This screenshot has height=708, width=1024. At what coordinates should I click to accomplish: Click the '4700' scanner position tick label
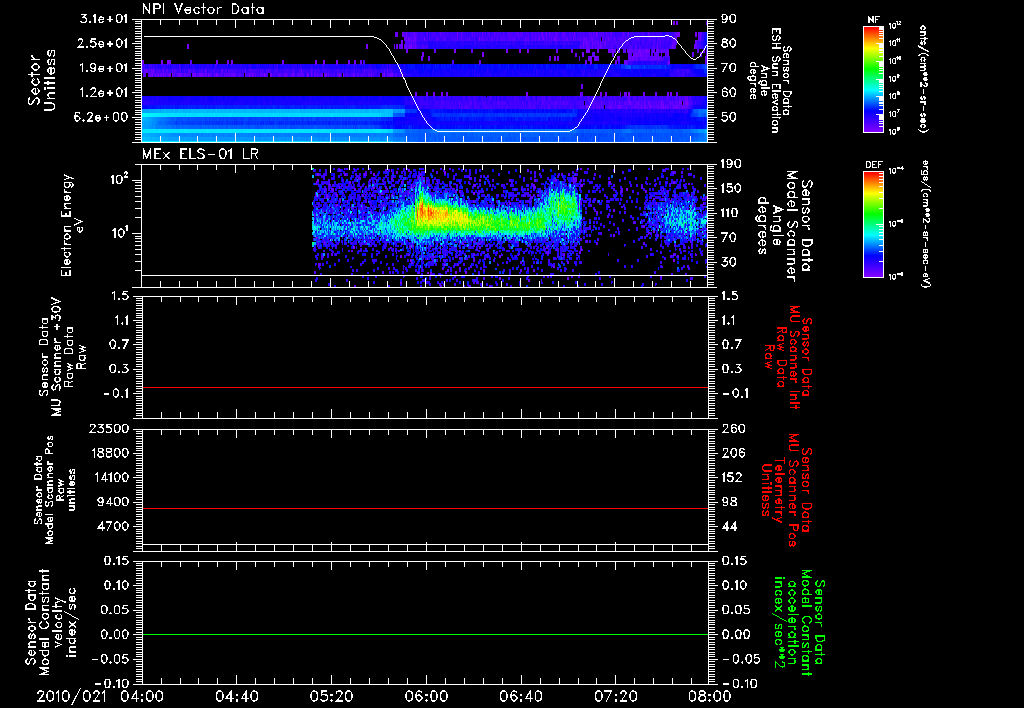pos(113,526)
